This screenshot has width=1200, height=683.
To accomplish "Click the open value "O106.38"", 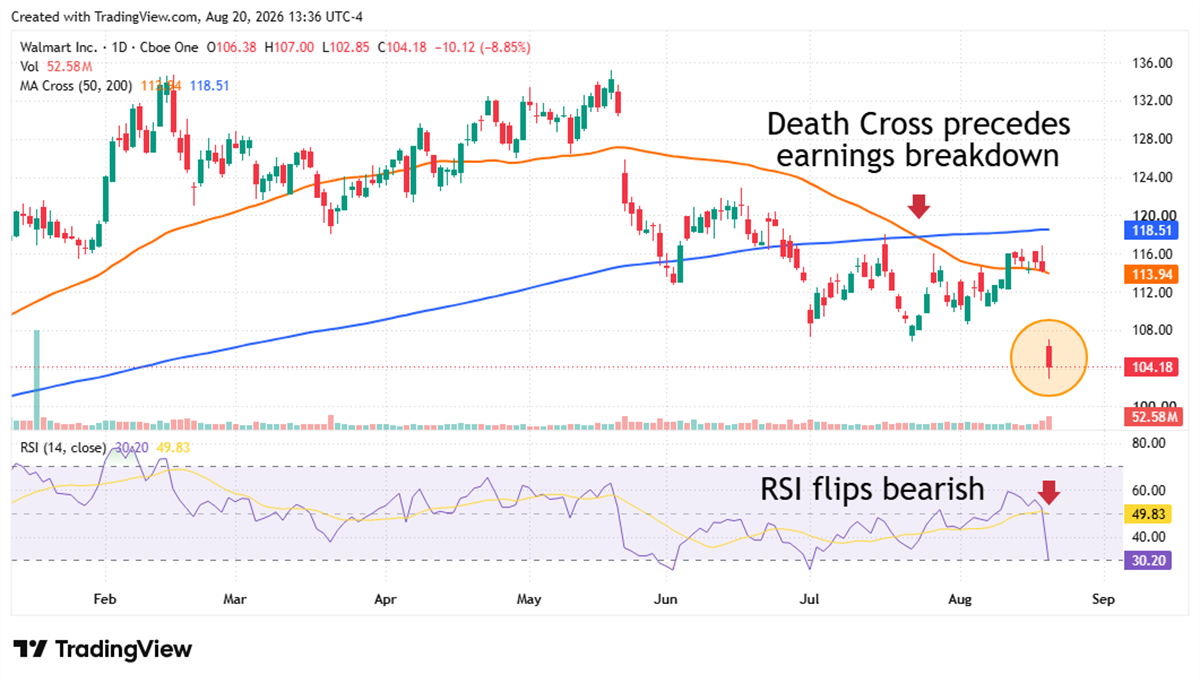I will pos(233,47).
